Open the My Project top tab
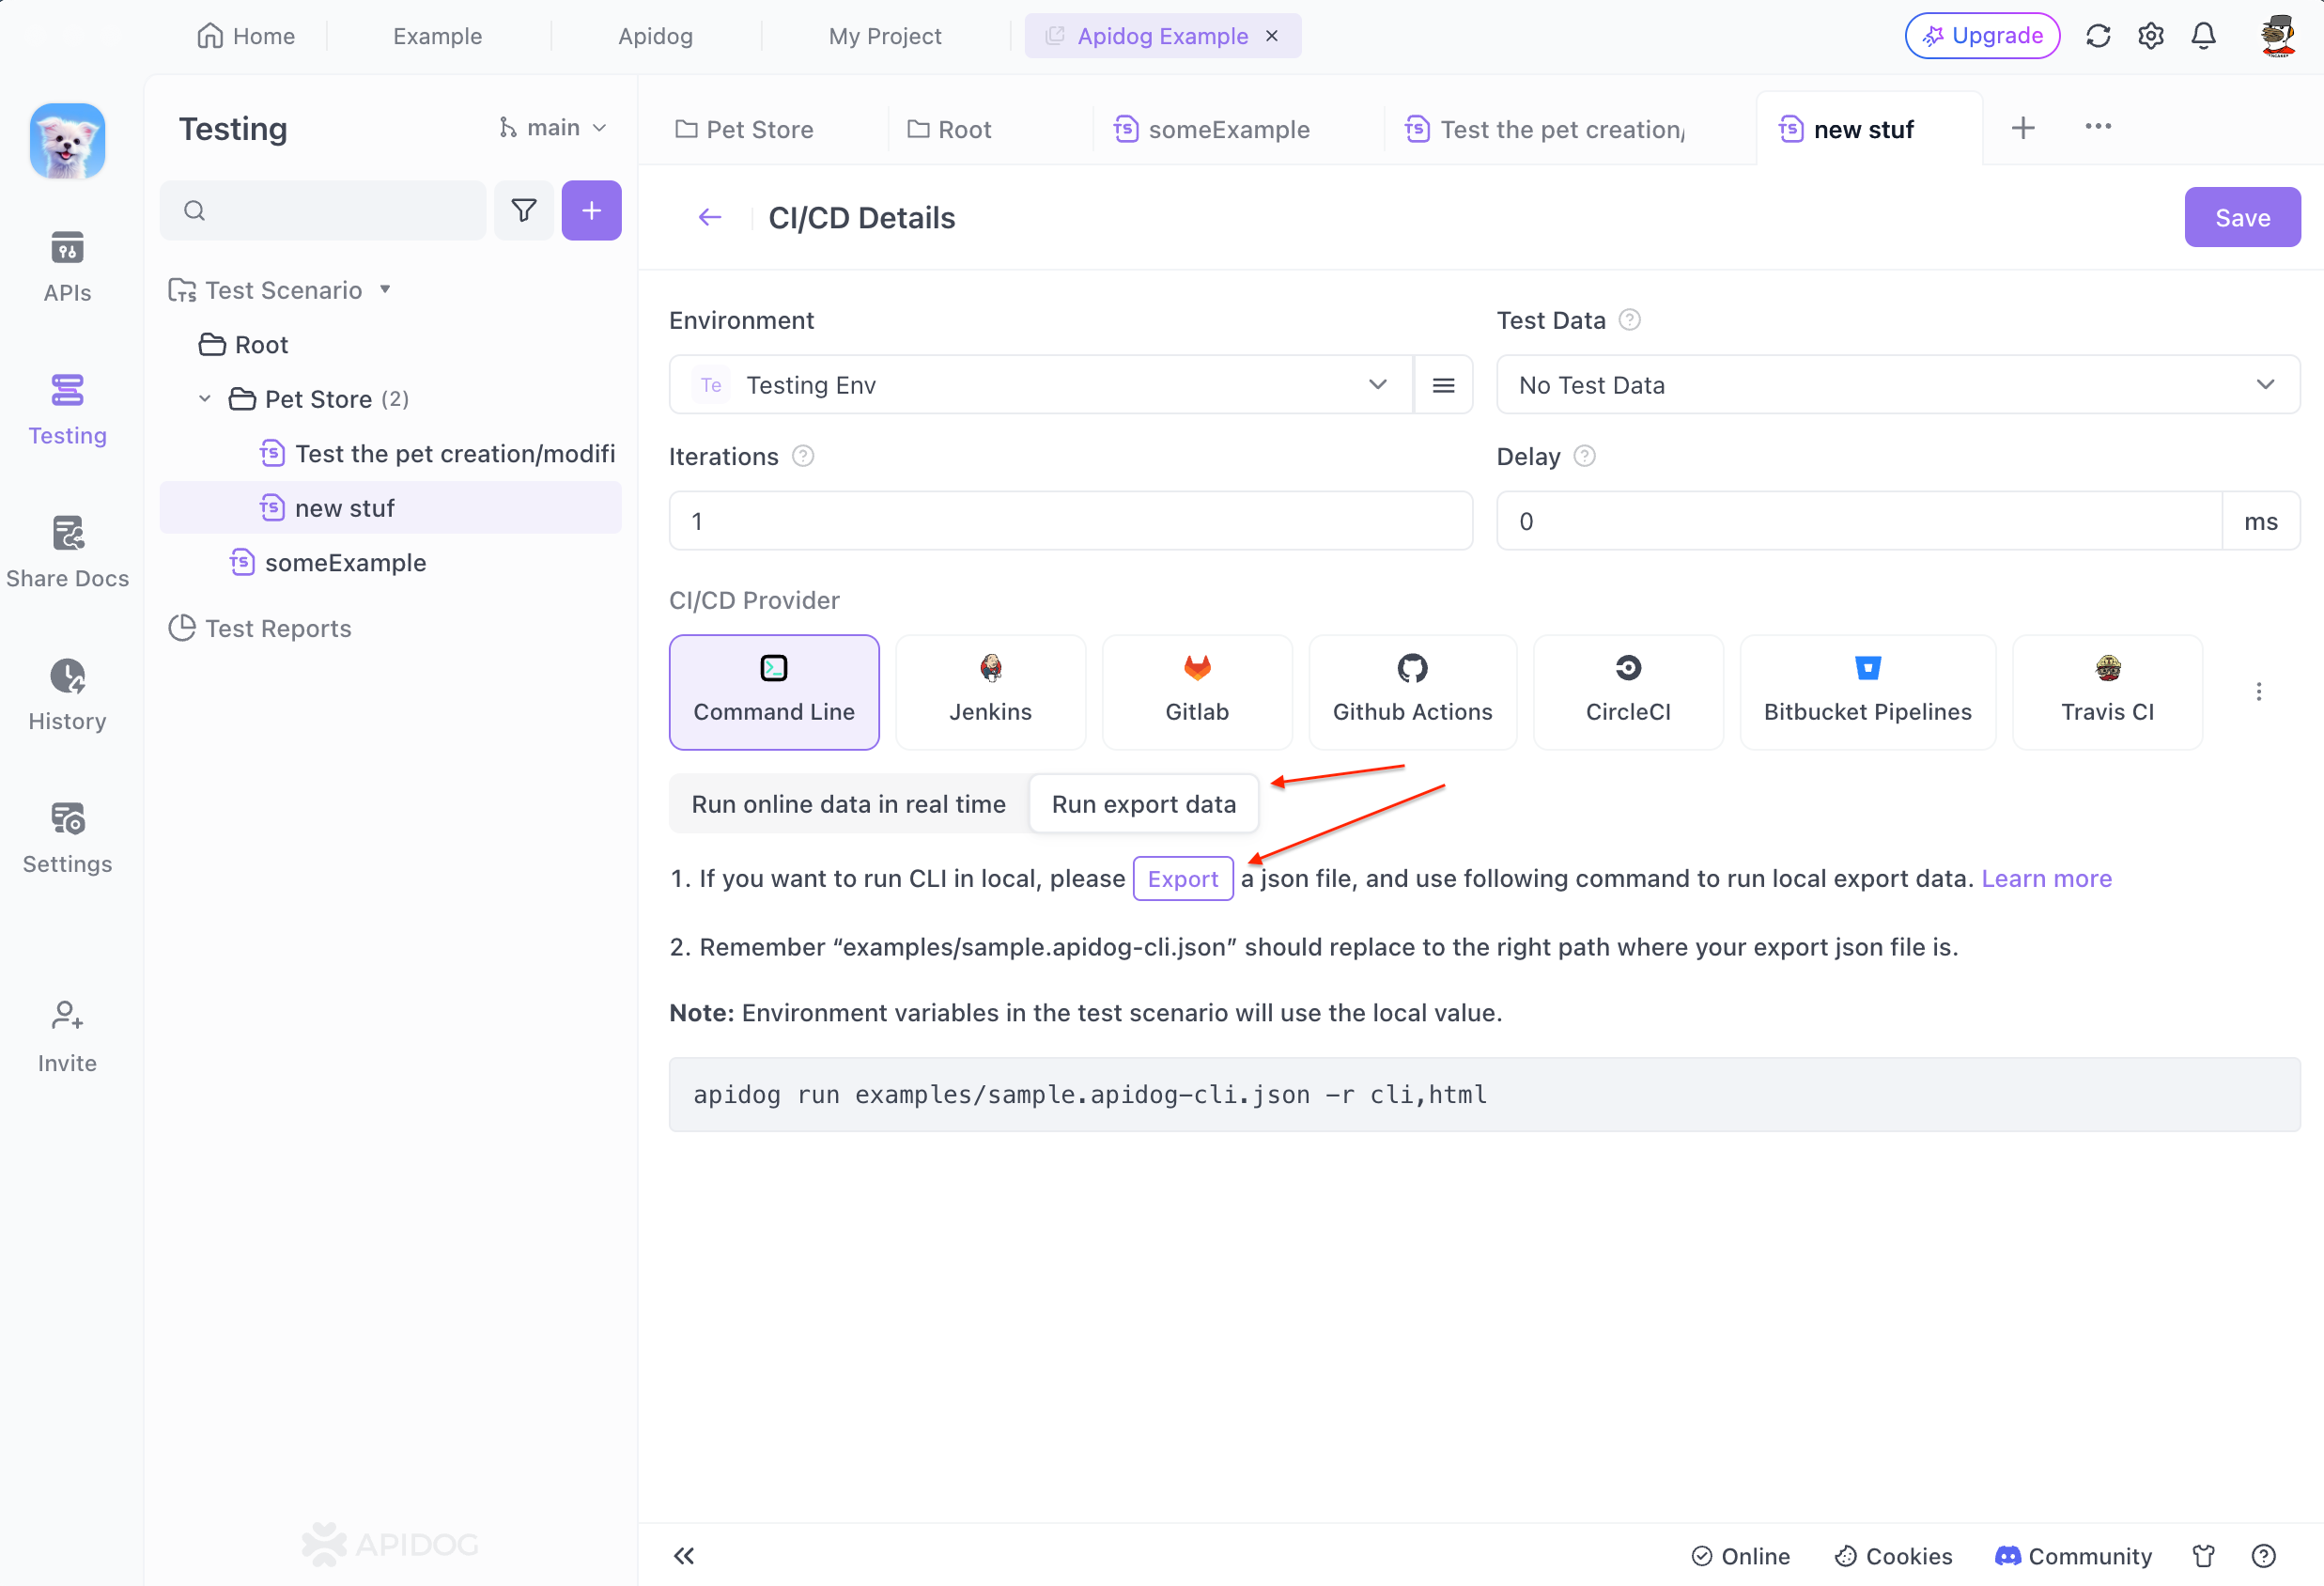The width and height of the screenshot is (2324, 1586). click(x=885, y=36)
